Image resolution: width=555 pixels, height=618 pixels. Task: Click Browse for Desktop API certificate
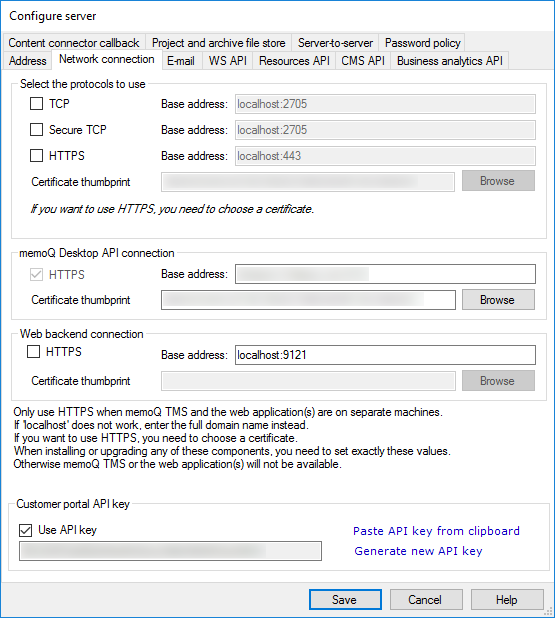pyautogui.click(x=498, y=300)
